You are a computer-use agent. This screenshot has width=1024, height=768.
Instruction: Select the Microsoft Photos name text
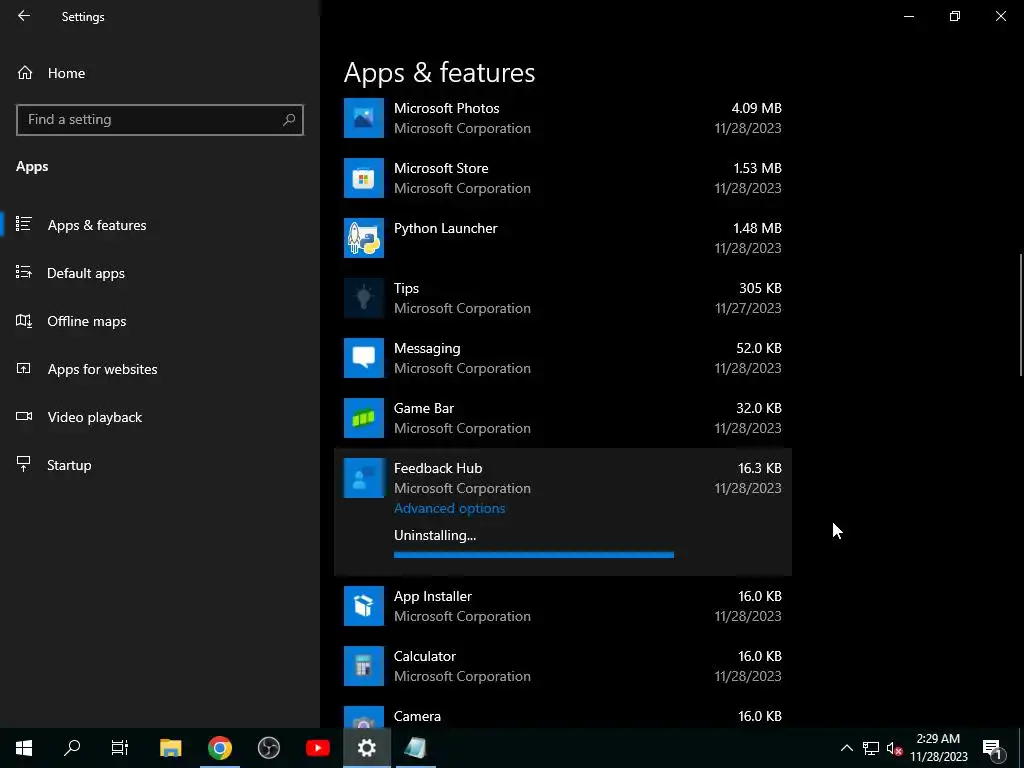447,108
